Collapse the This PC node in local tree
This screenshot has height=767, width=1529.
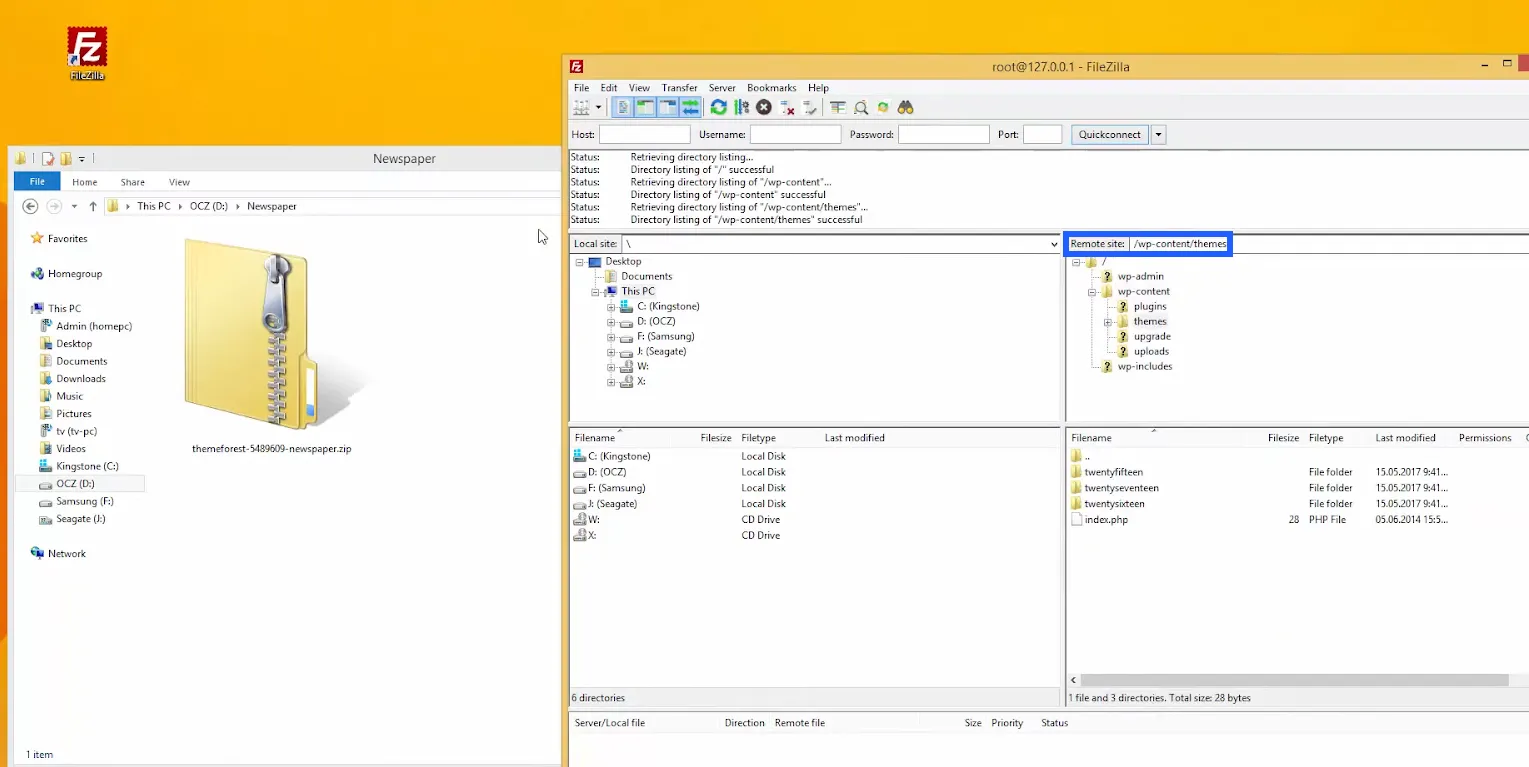click(x=595, y=292)
